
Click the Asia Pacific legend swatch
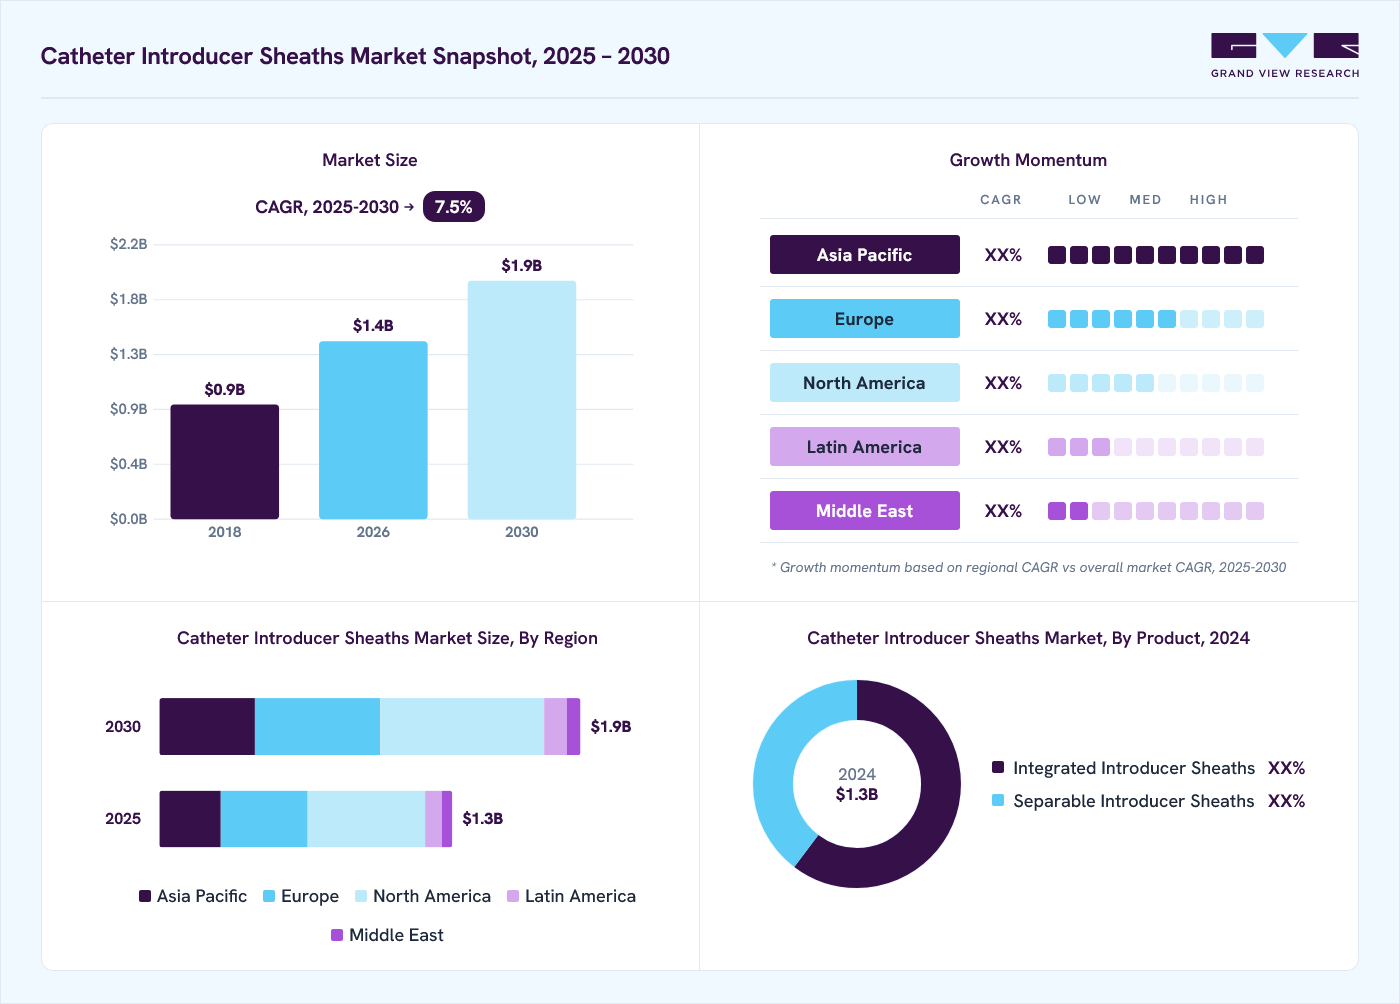coord(145,896)
